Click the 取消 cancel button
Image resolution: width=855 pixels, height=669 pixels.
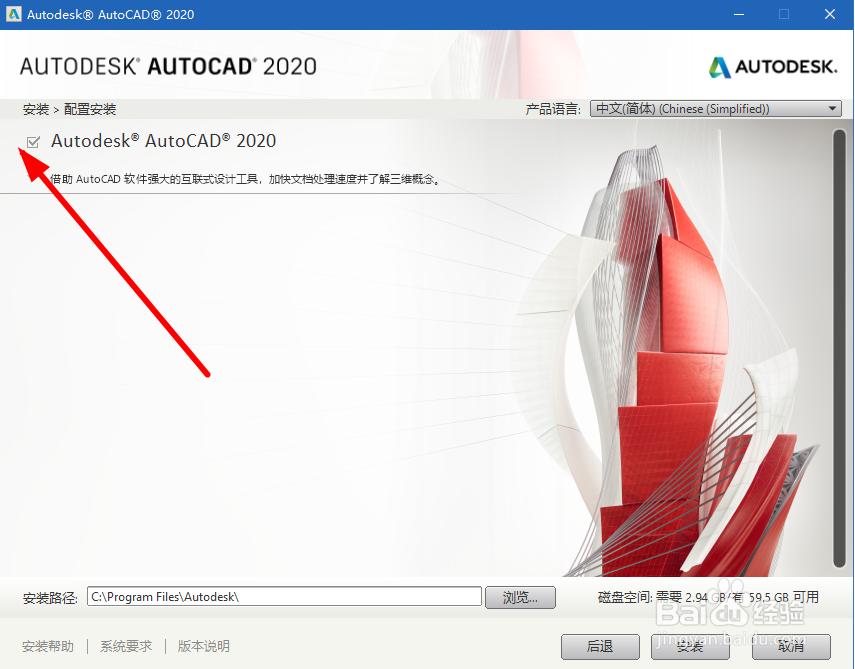(791, 647)
